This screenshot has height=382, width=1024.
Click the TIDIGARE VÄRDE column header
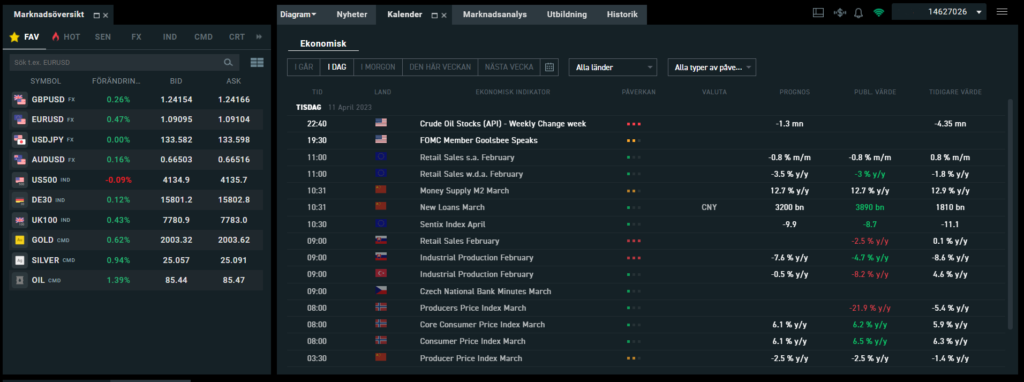point(955,92)
